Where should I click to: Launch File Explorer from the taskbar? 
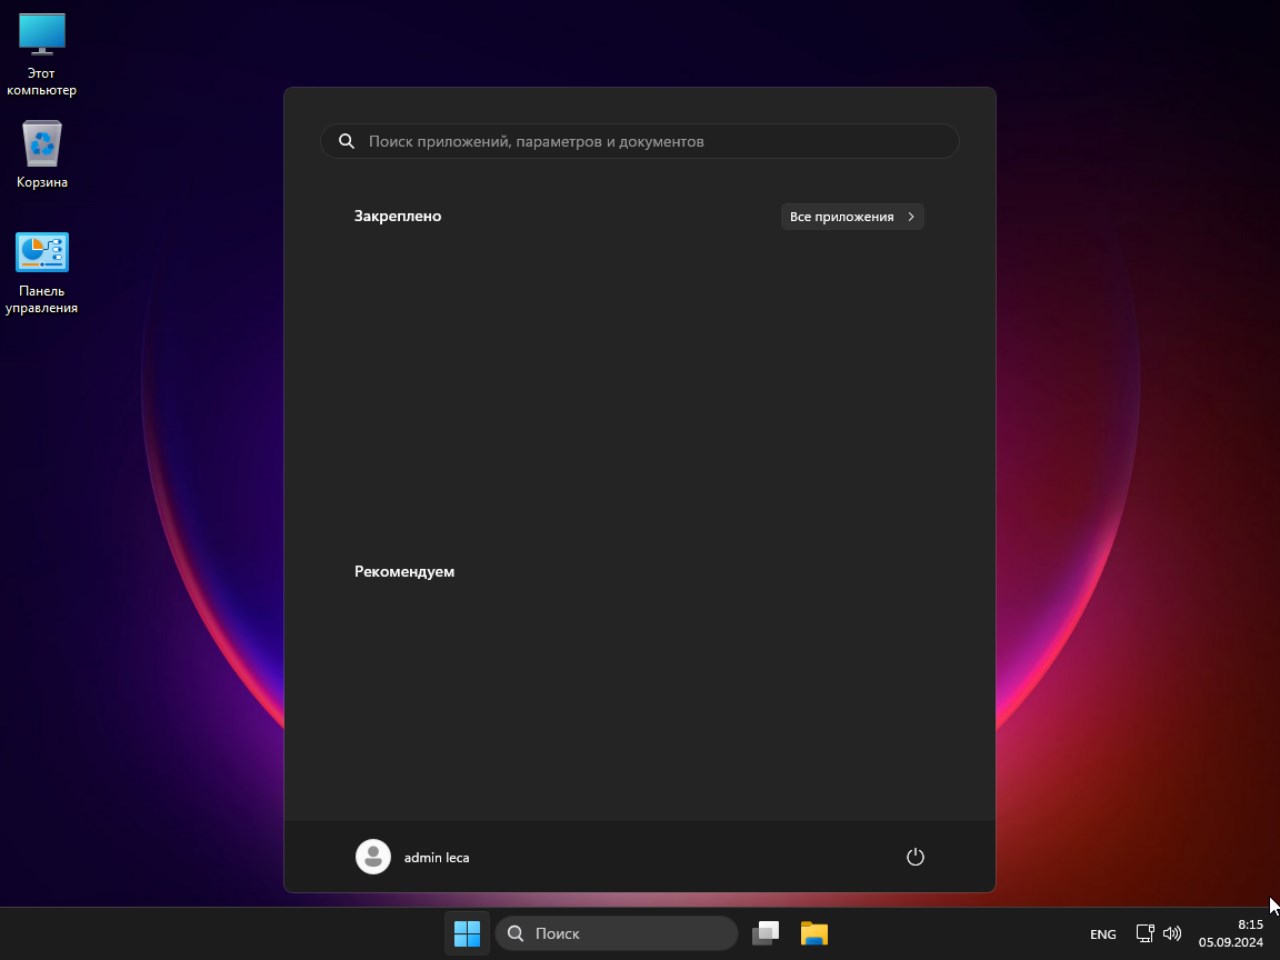[814, 934]
